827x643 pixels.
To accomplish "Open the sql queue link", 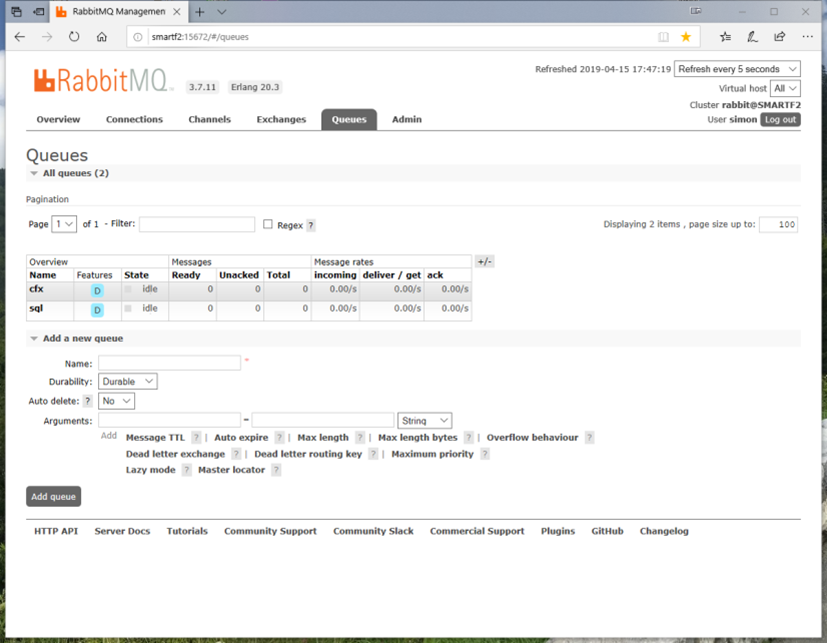I will pyautogui.click(x=36, y=308).
